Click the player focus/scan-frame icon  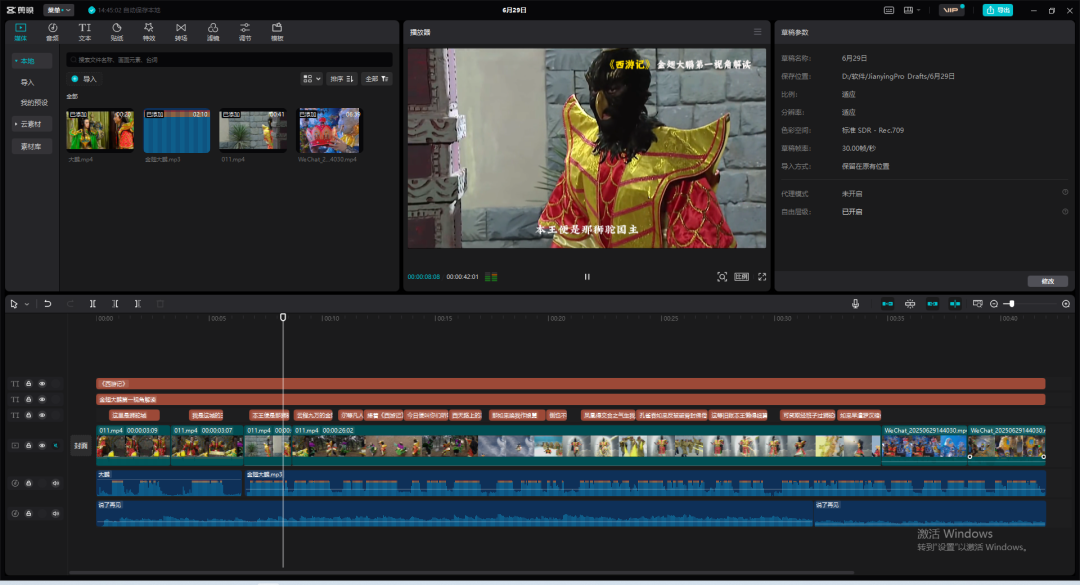click(722, 277)
